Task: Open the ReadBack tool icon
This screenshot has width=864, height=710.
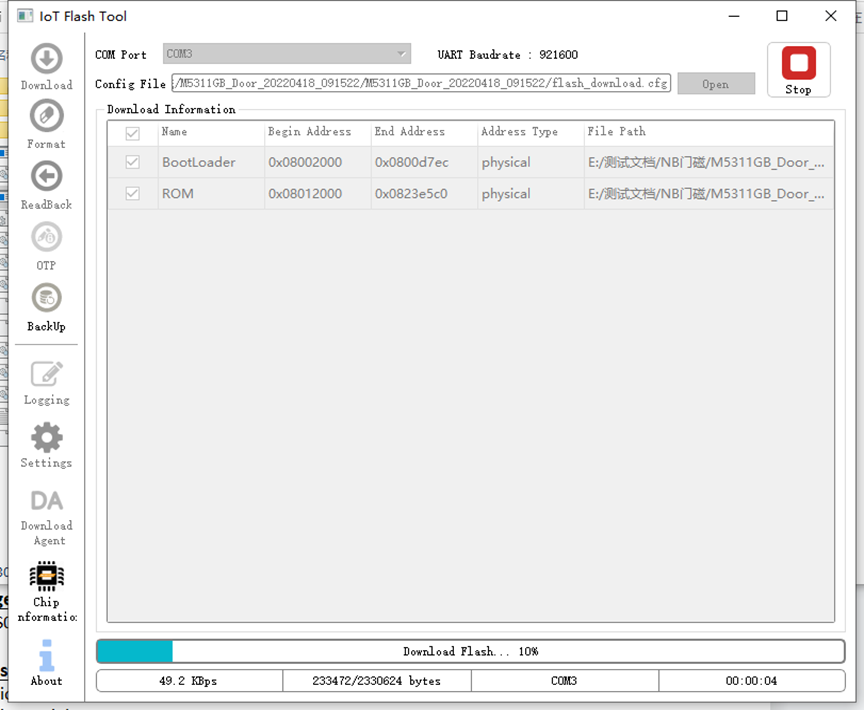Action: pyautogui.click(x=46, y=176)
